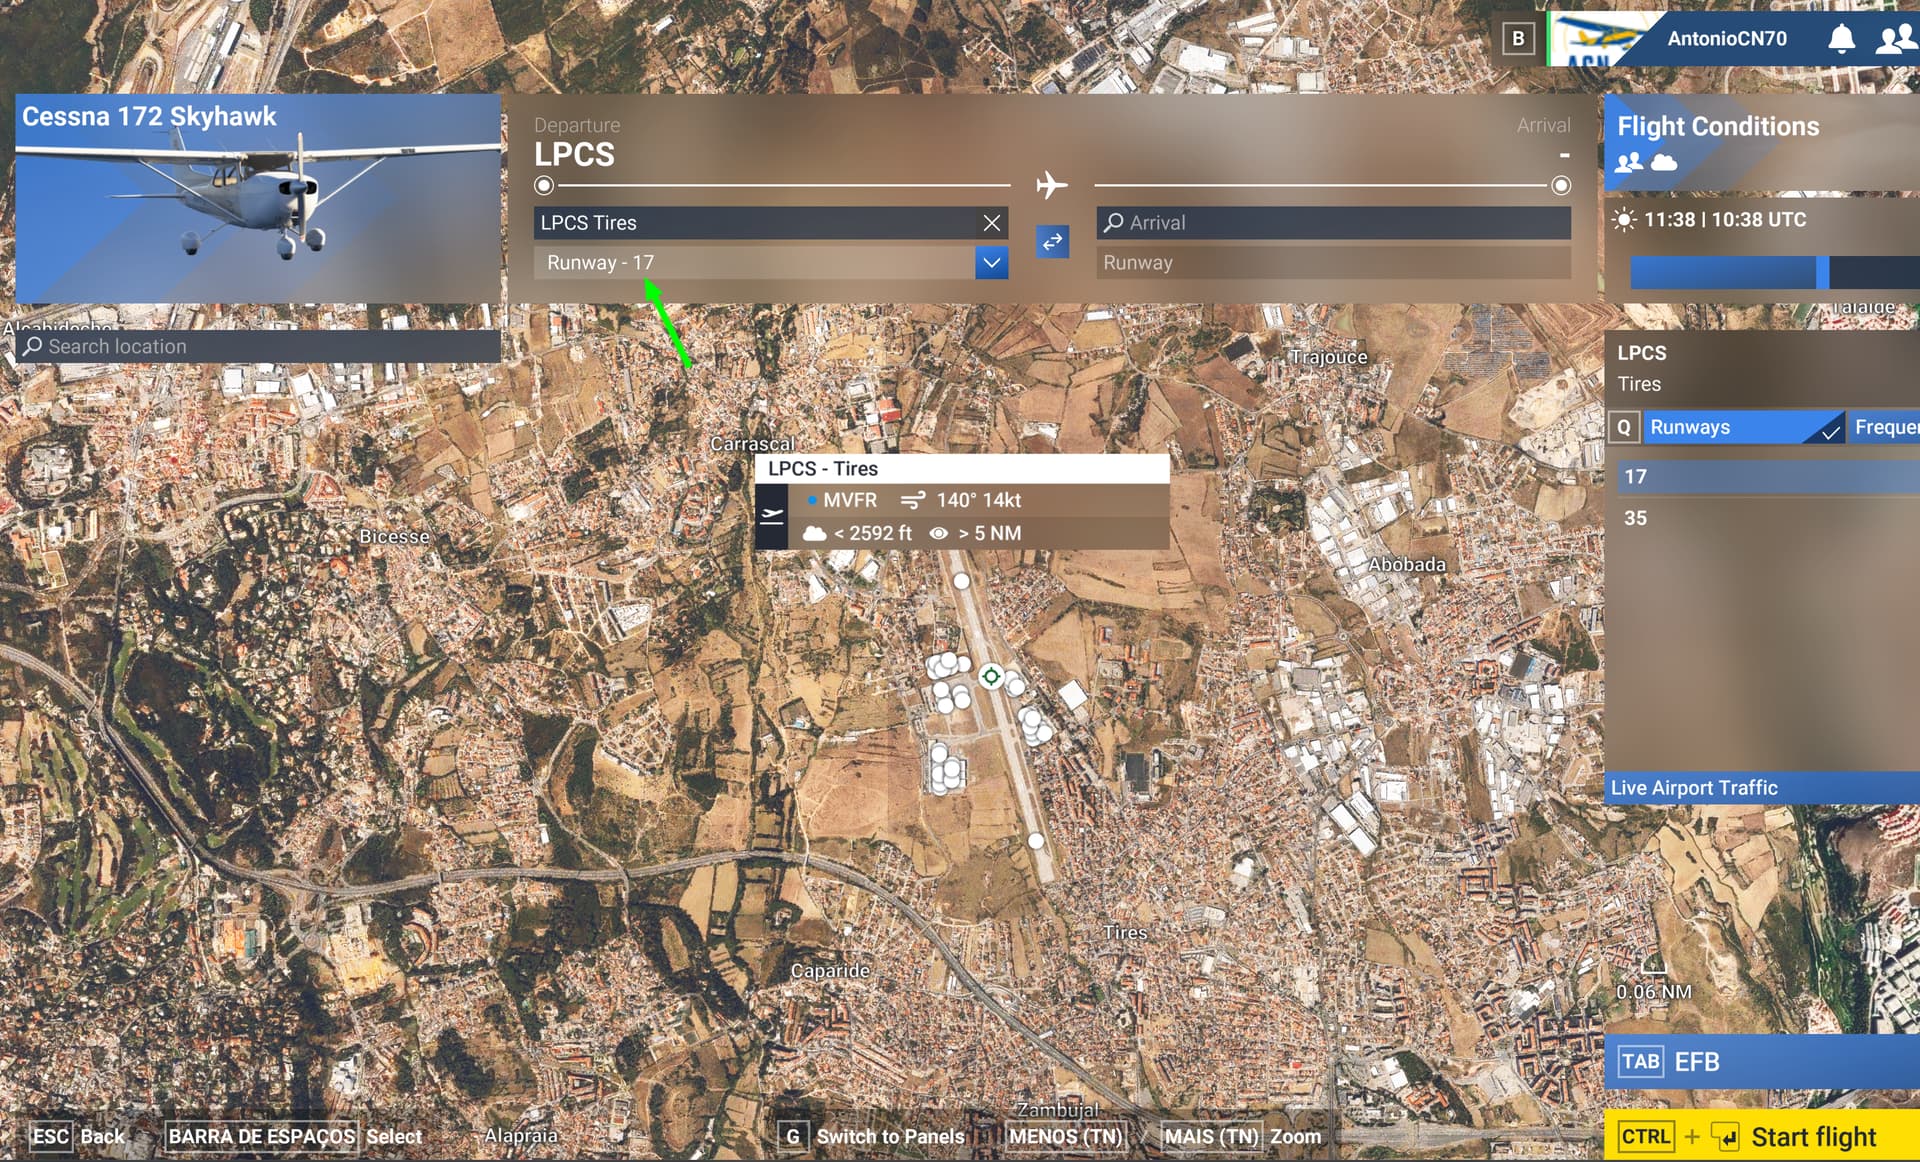Click the parking spot marker at the runway south end
This screenshot has height=1162, width=1920.
1036,841
